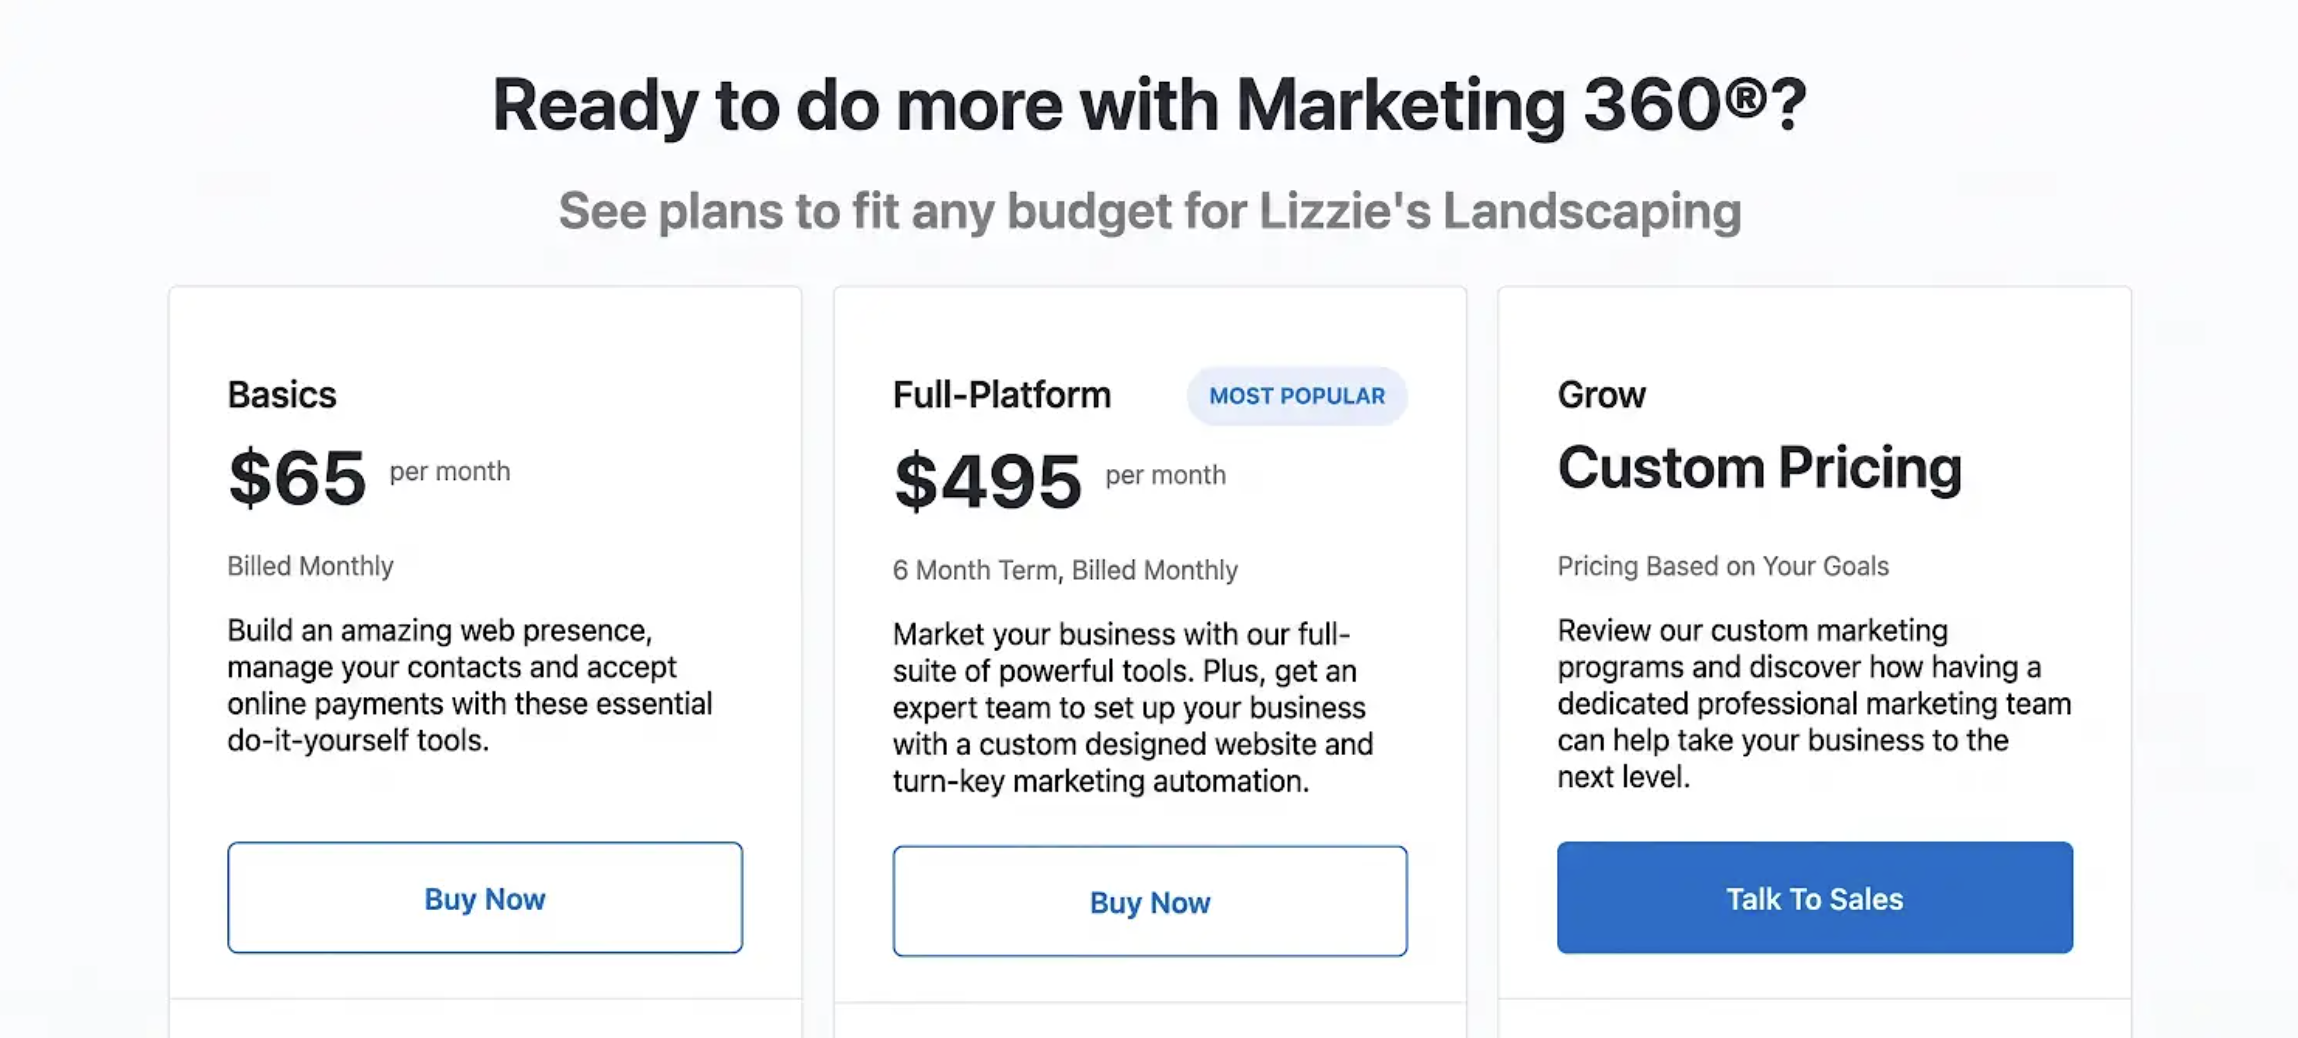Click the Full-Platform plan description paragraph

tap(1133, 707)
